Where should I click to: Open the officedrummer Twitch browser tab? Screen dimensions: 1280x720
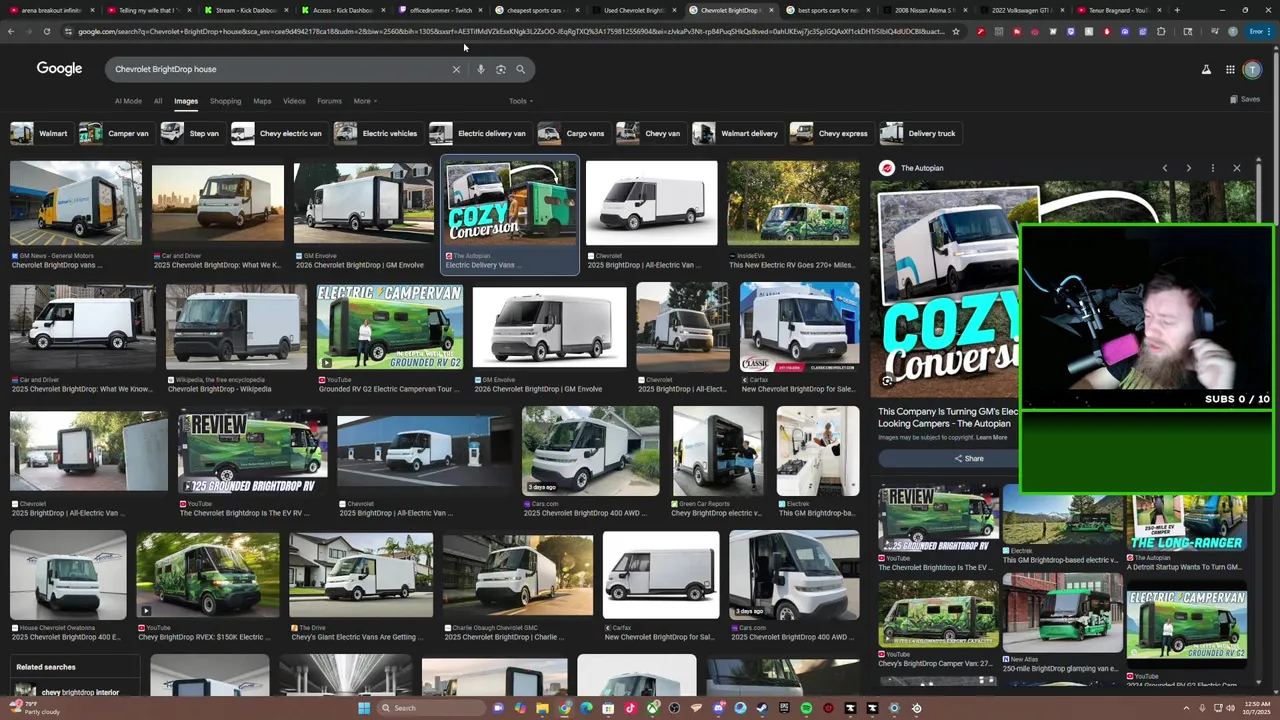[440, 10]
